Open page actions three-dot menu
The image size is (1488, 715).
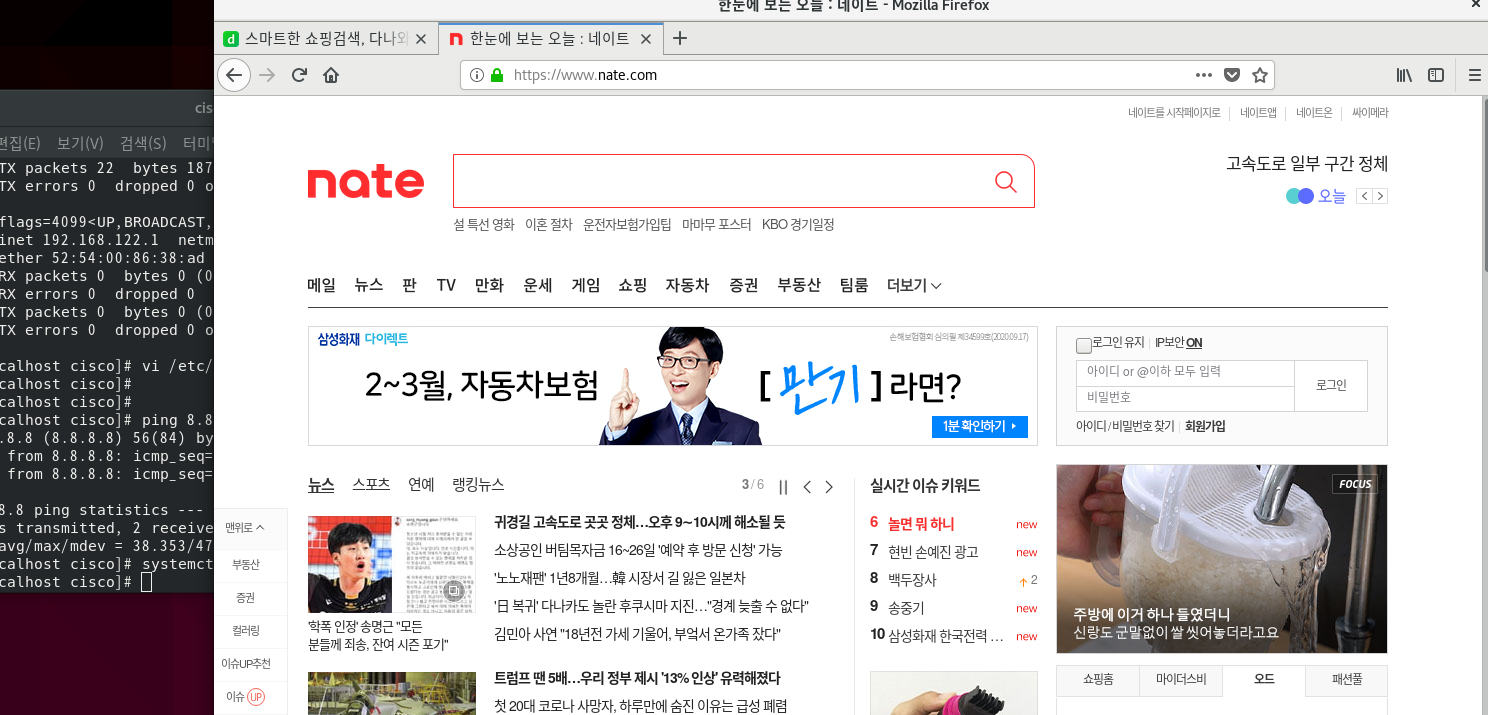tap(1204, 75)
